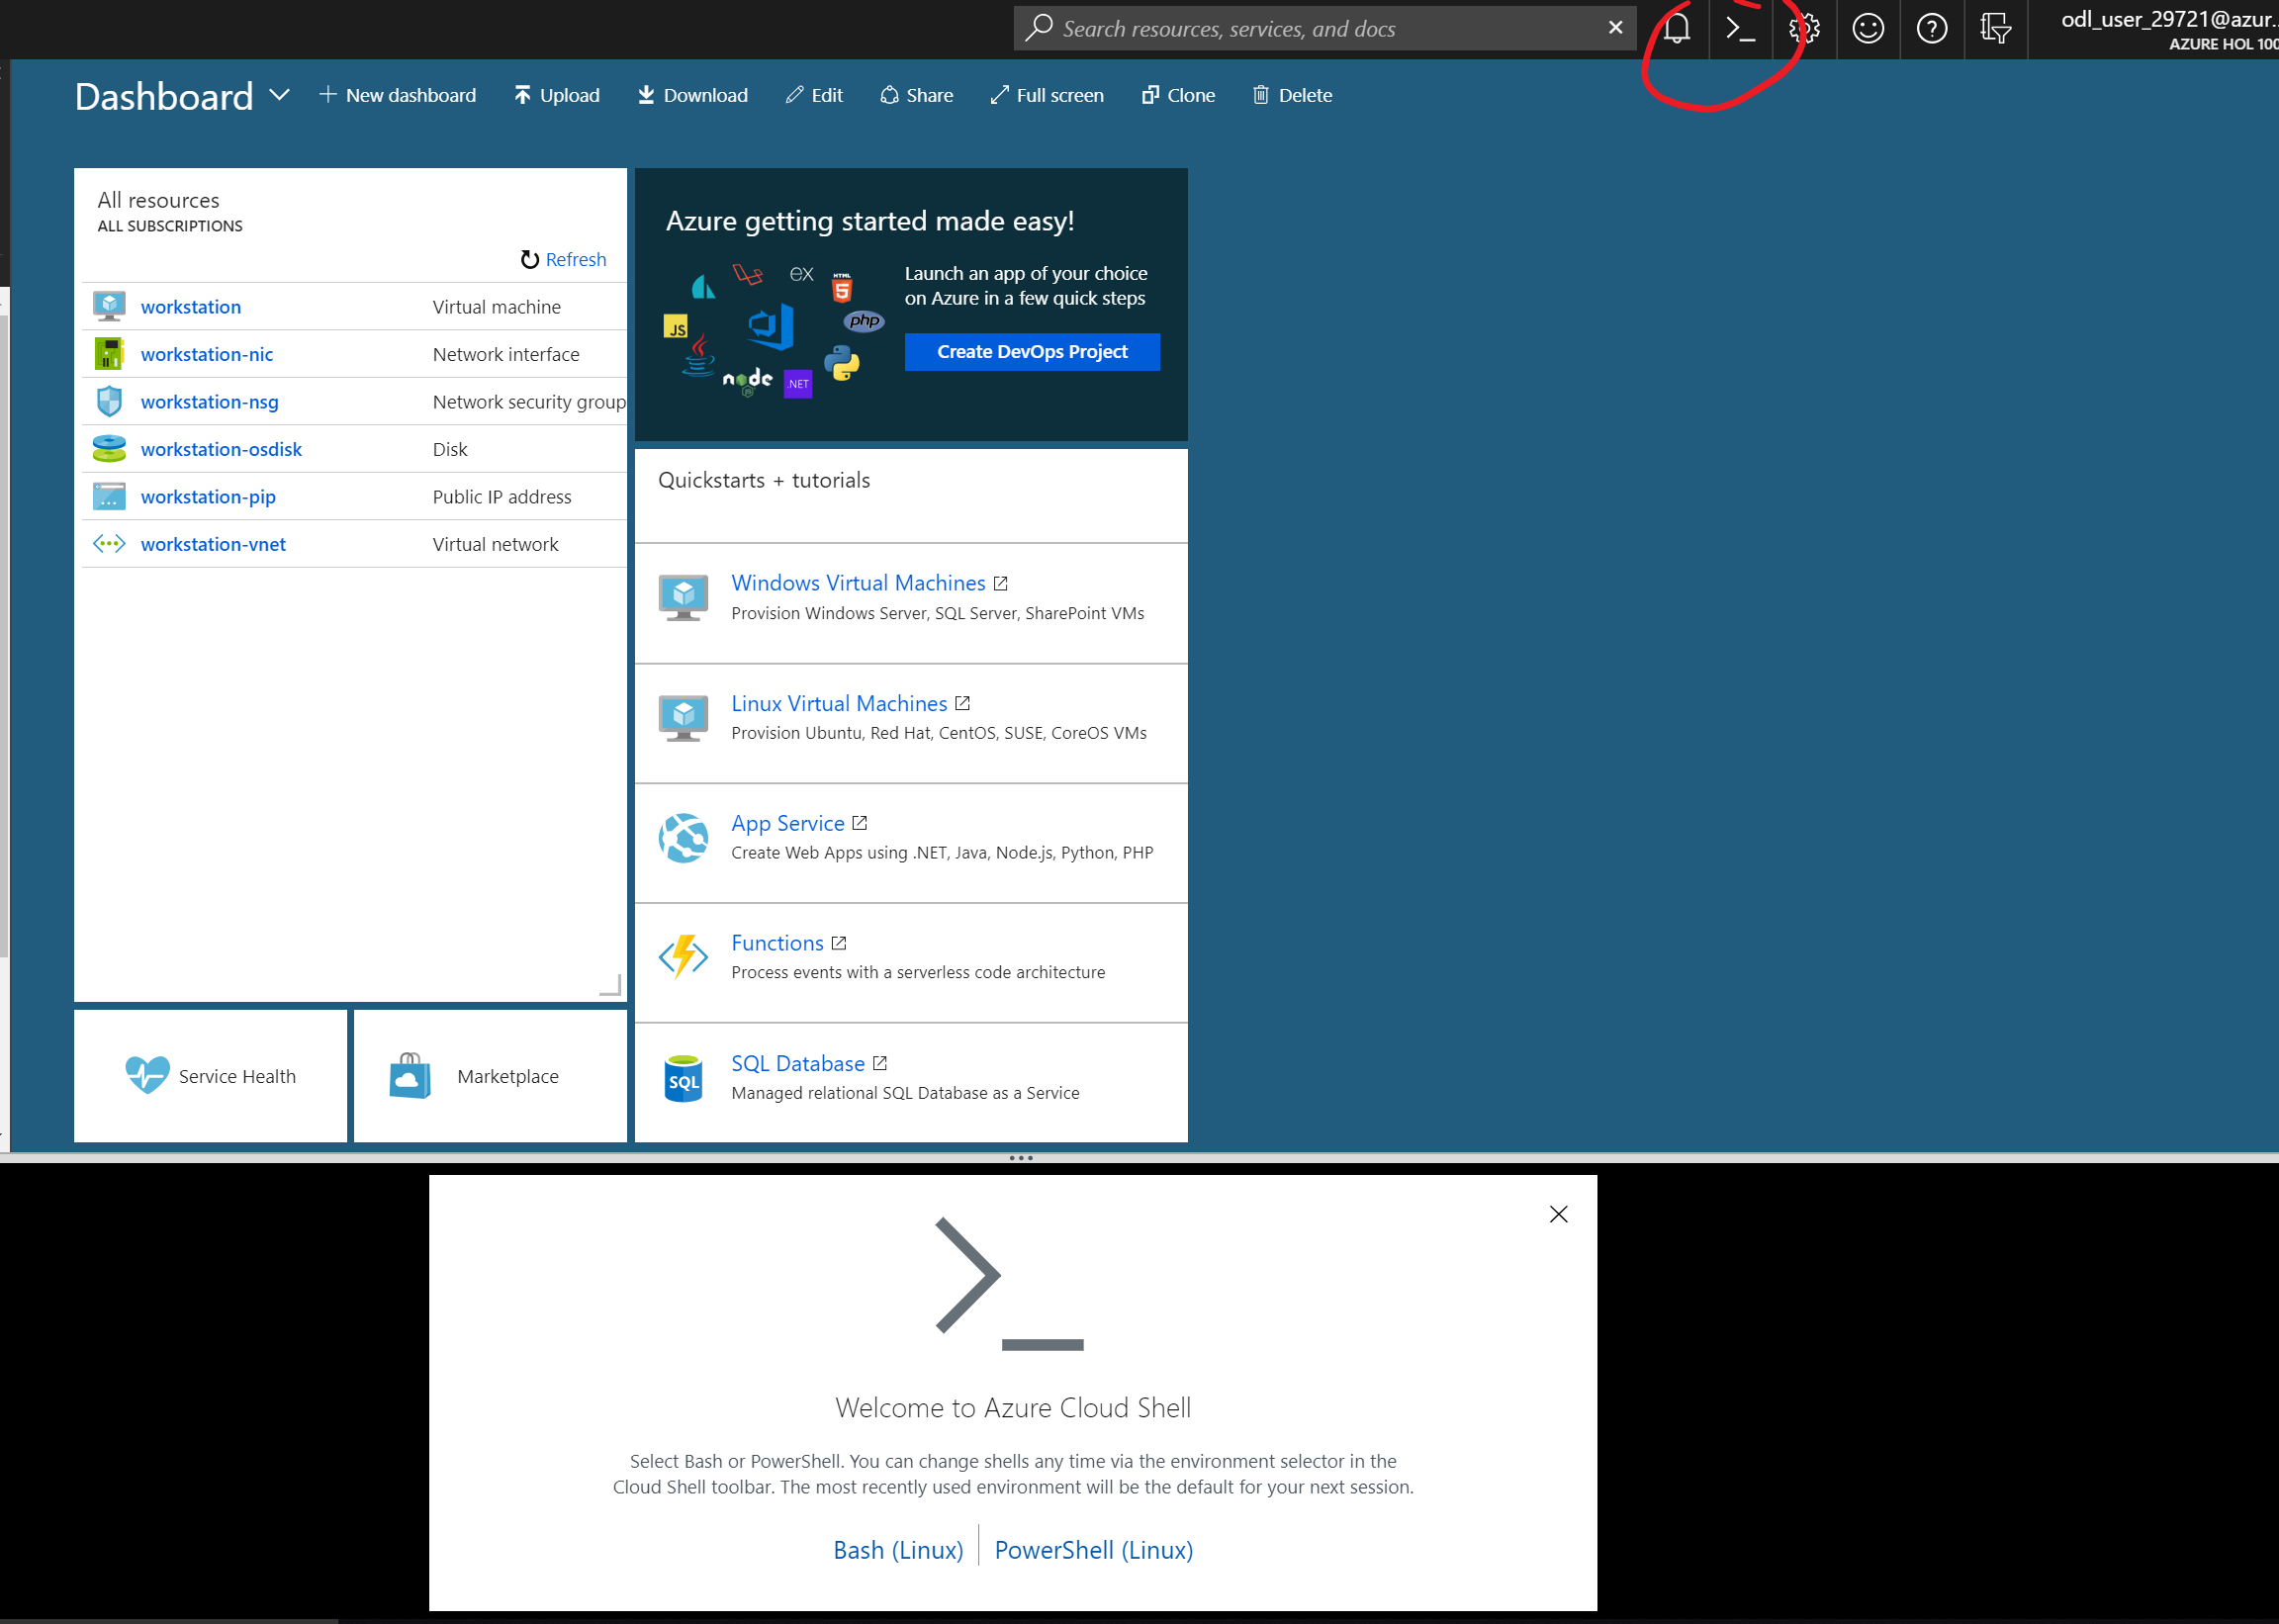The height and width of the screenshot is (1624, 2279).
Task: Open portal settings gear icon
Action: (x=1804, y=29)
